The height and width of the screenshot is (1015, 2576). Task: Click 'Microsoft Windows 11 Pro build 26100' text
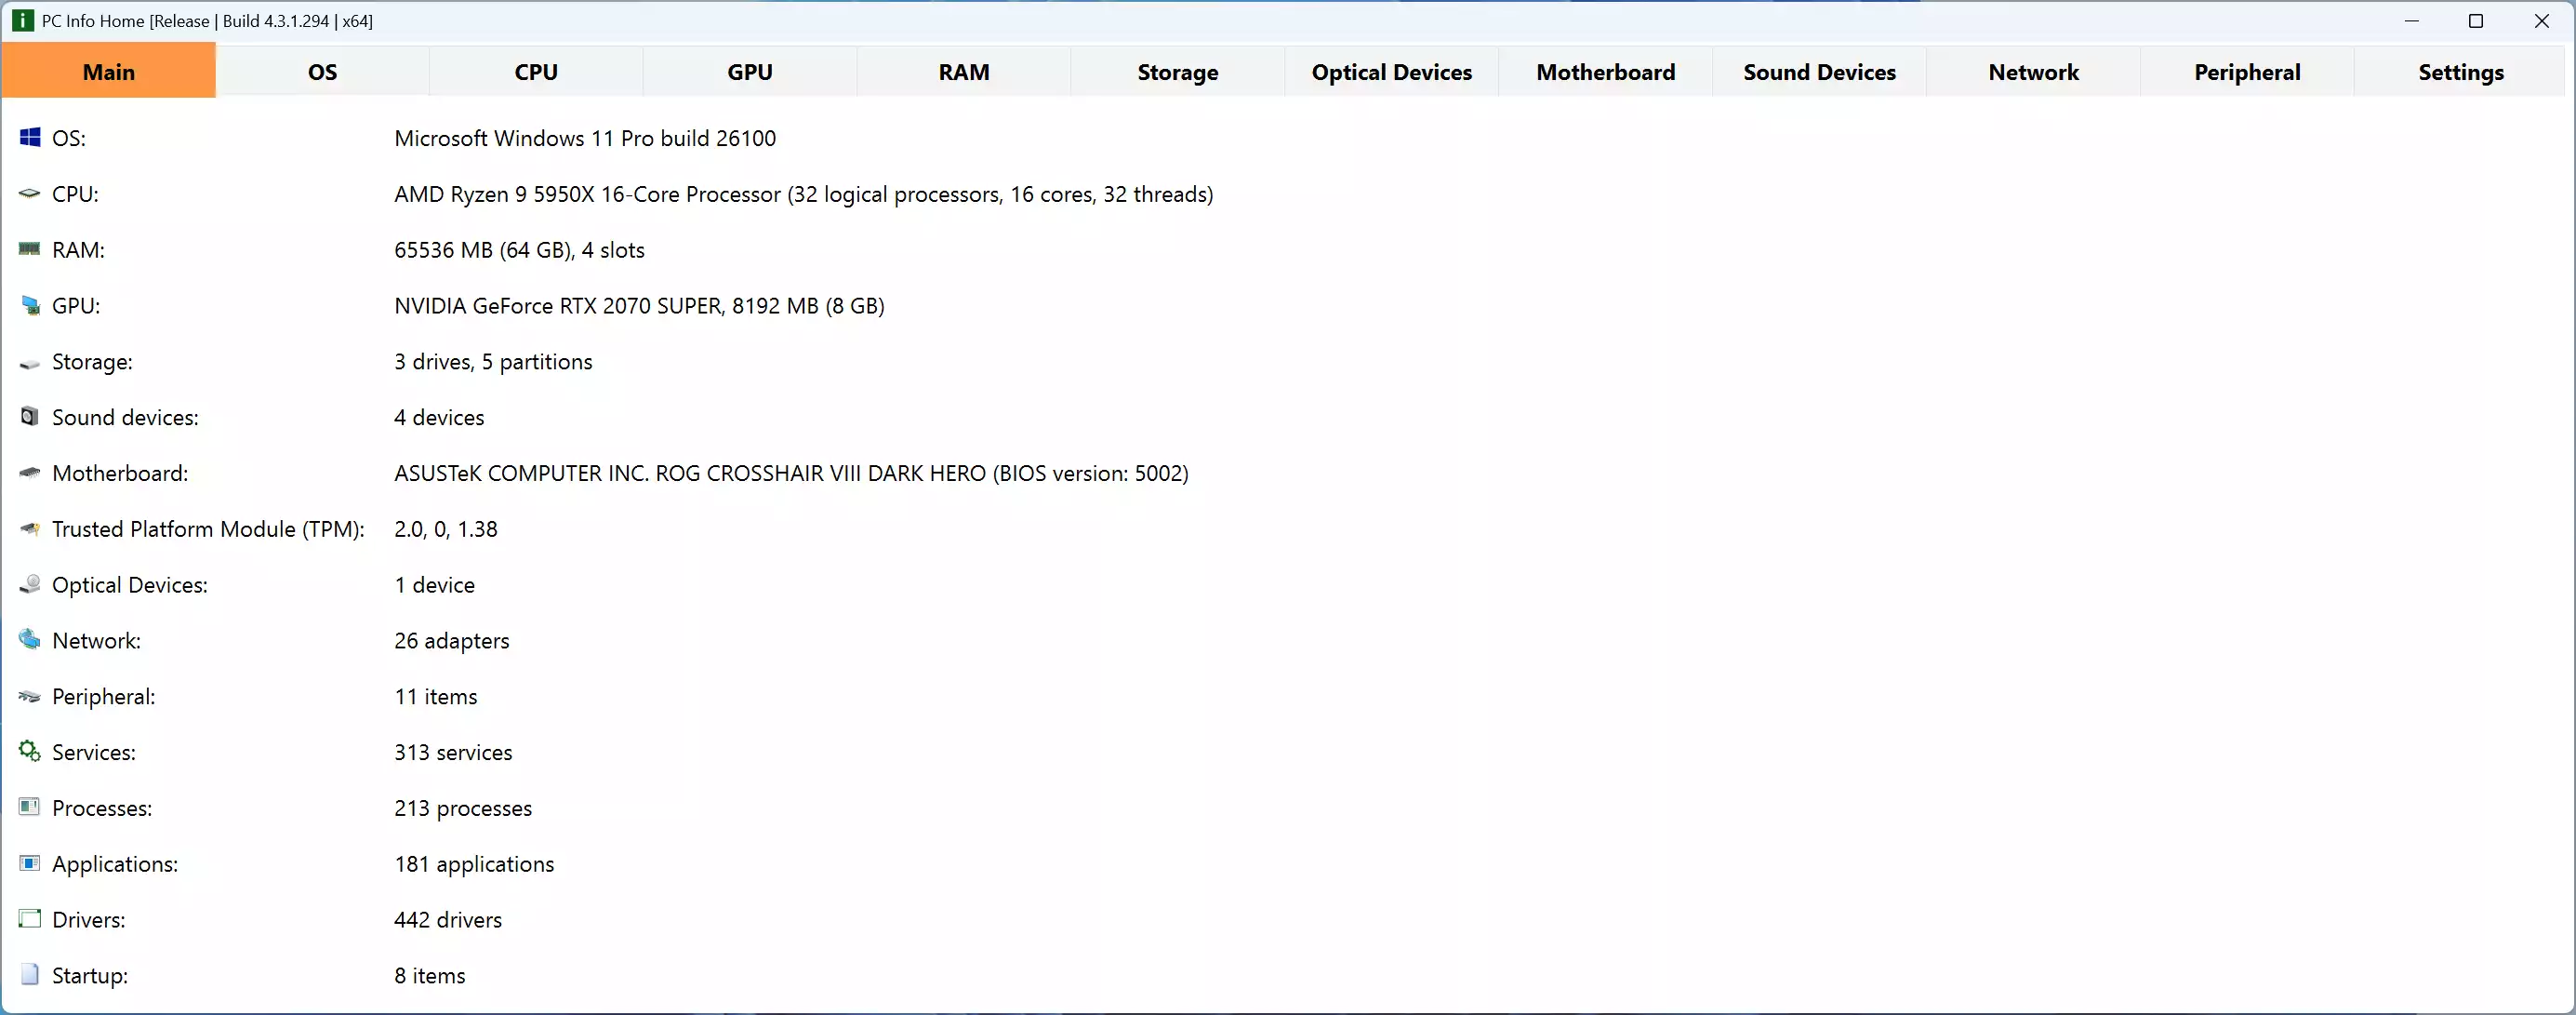[585, 138]
